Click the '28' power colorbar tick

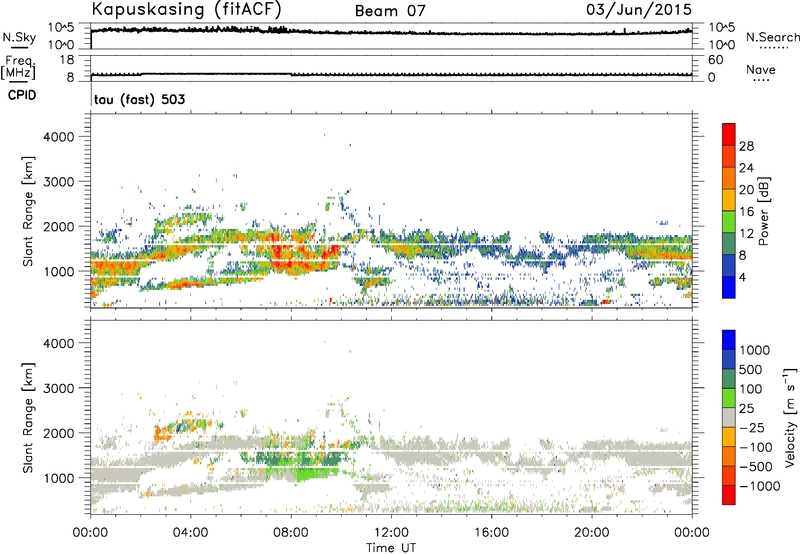point(746,146)
